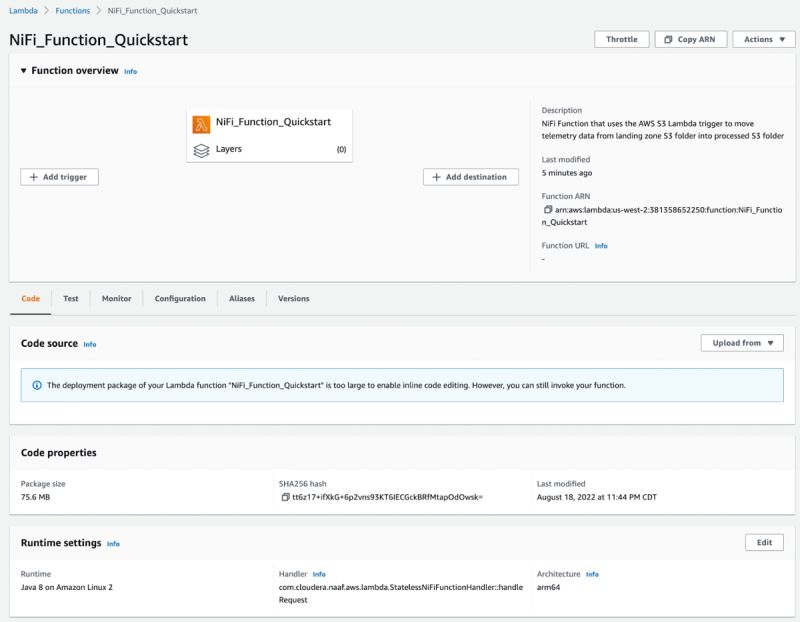This screenshot has height=622, width=800.
Task: Open the Actions dropdown menu
Action: tap(763, 39)
